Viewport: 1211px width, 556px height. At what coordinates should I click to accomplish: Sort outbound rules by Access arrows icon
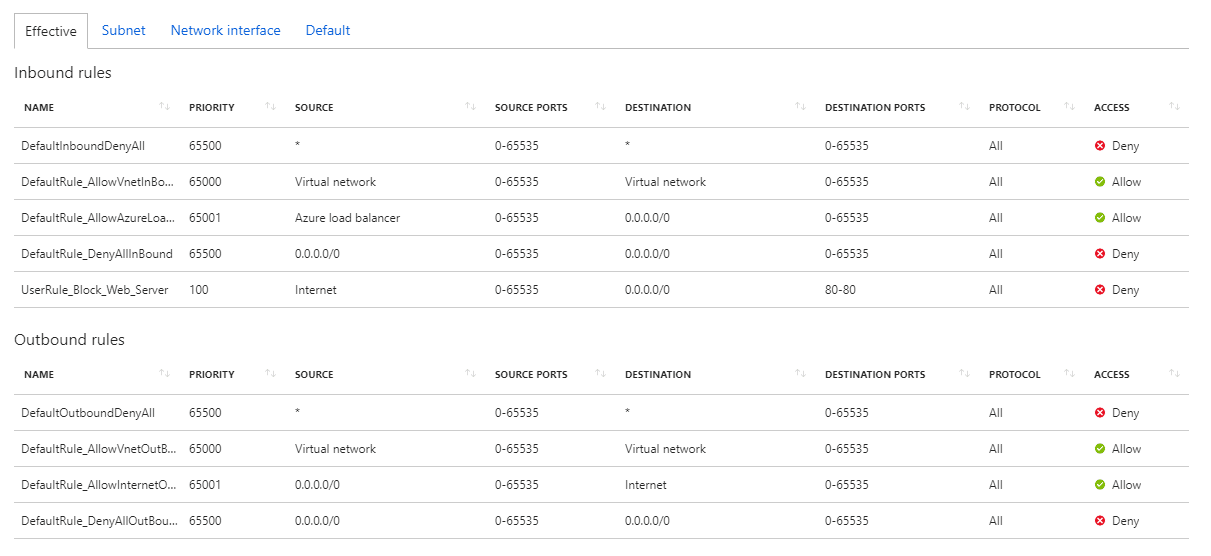(1175, 374)
